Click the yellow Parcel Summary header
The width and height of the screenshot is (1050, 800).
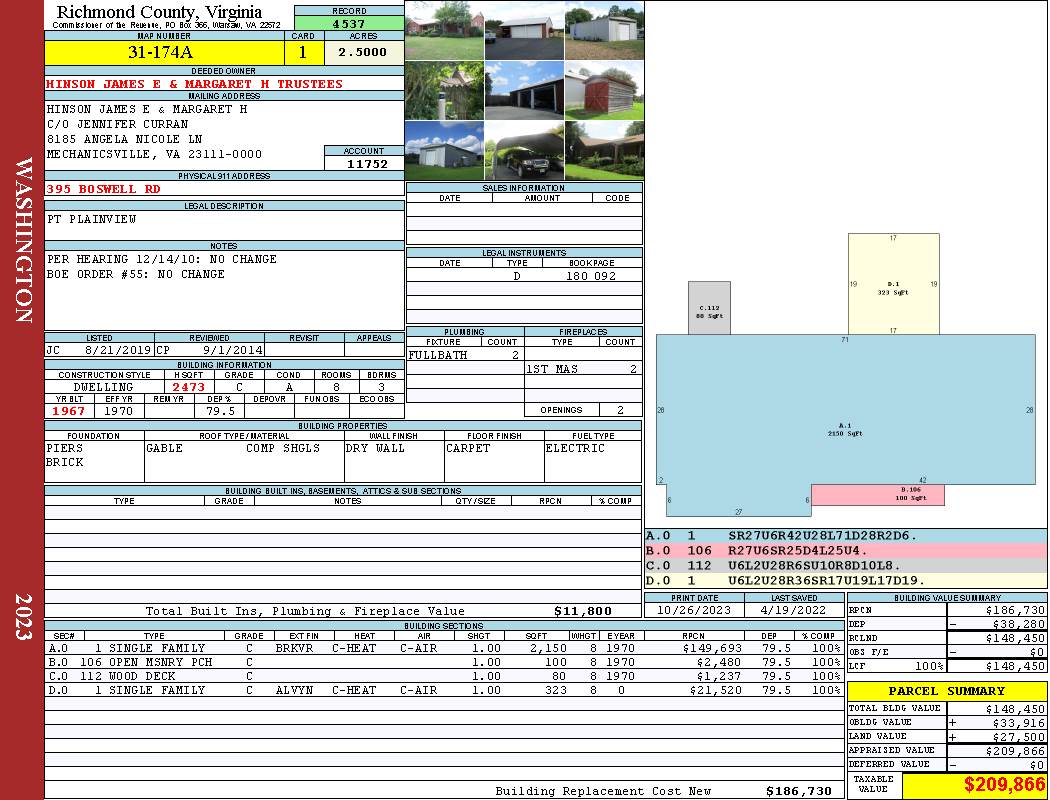coord(946,691)
